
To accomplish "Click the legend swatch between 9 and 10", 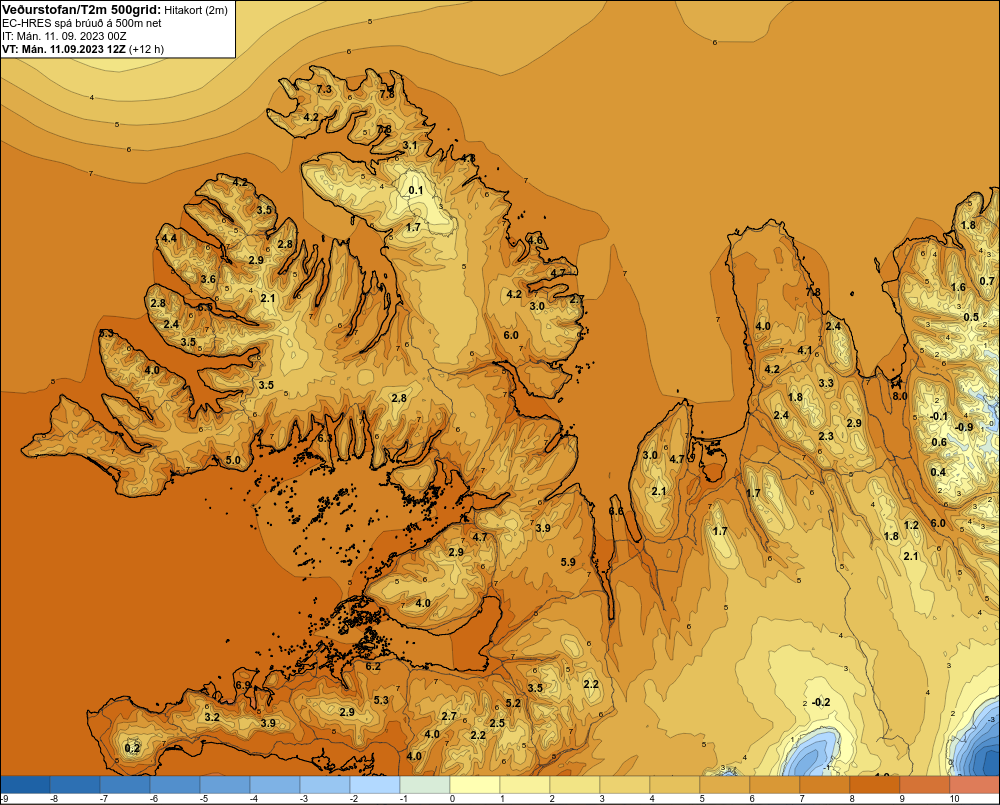I will point(925,784).
